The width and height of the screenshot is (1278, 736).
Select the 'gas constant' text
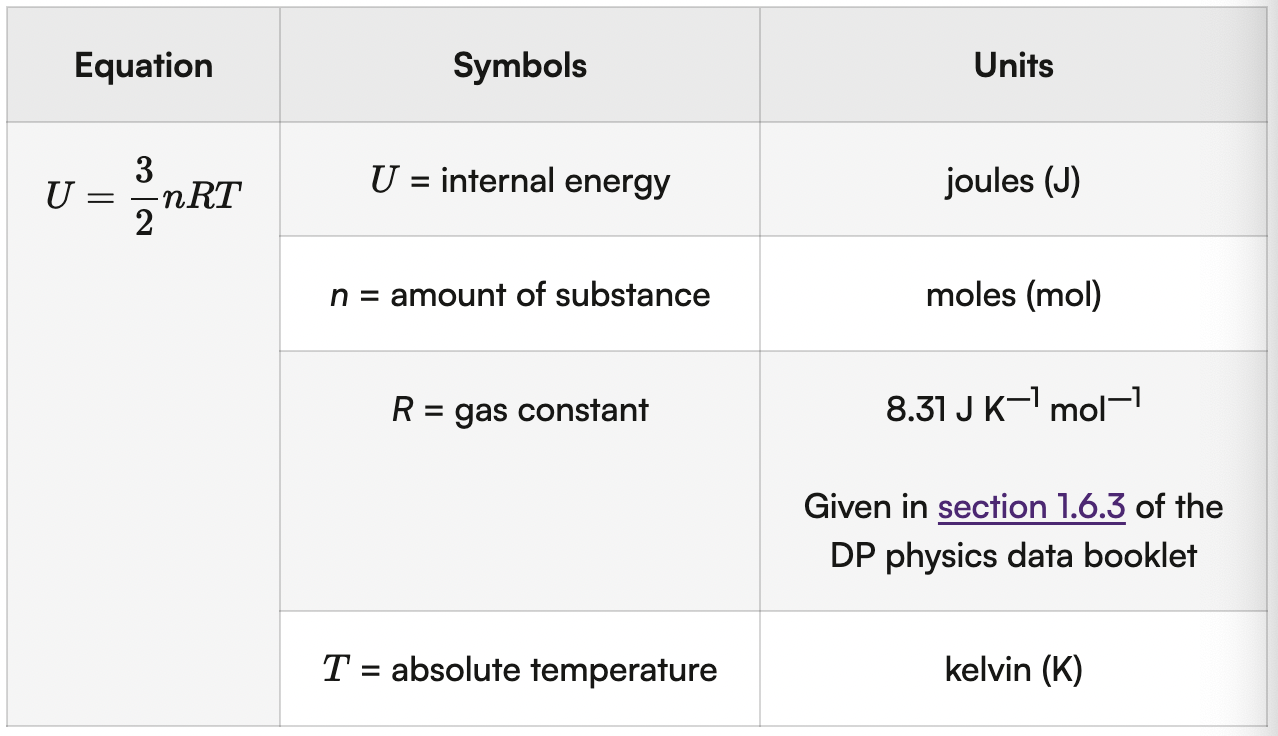[x=551, y=410]
